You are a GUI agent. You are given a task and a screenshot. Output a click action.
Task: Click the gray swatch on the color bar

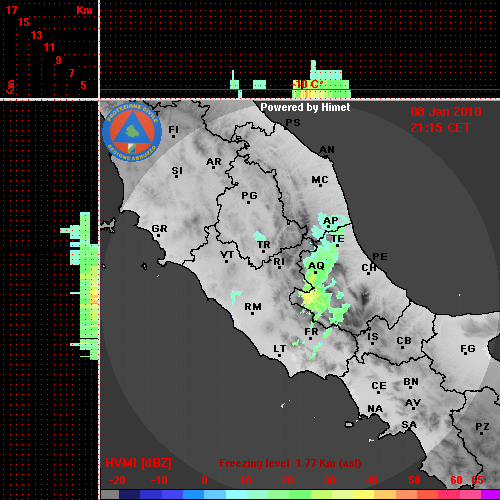pyautogui.click(x=110, y=495)
